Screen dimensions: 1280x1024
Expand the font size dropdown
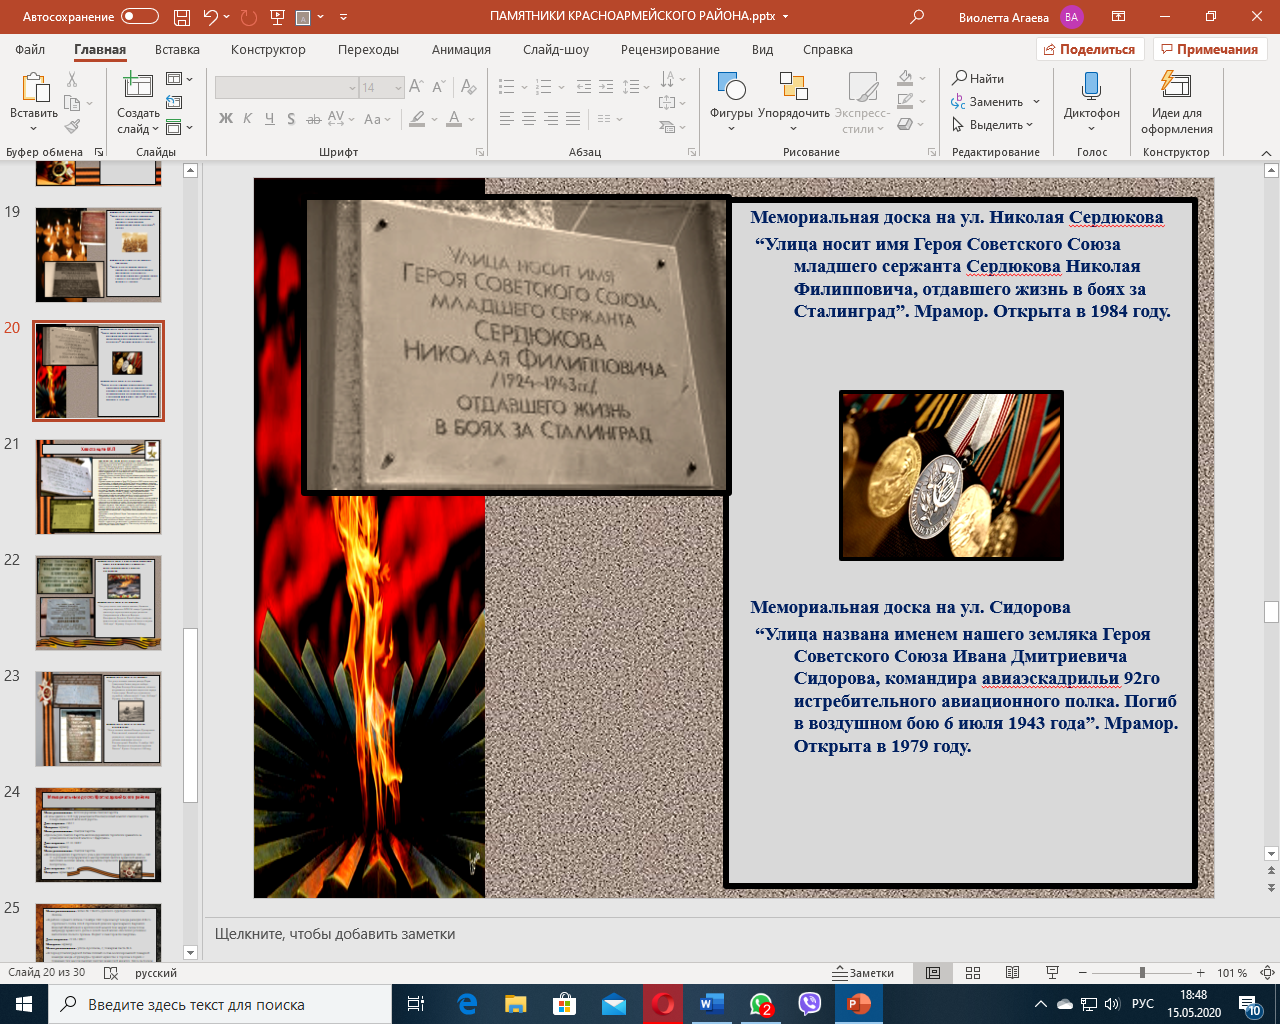pos(398,88)
